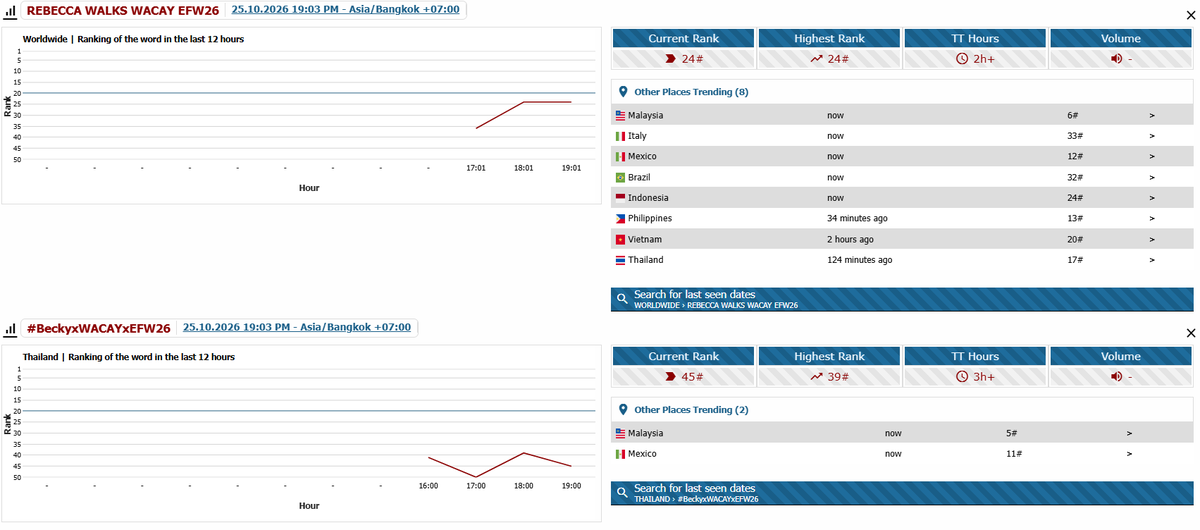Expand the Philippines 13# row arrow
The width and height of the screenshot is (1200, 530).
(1152, 218)
